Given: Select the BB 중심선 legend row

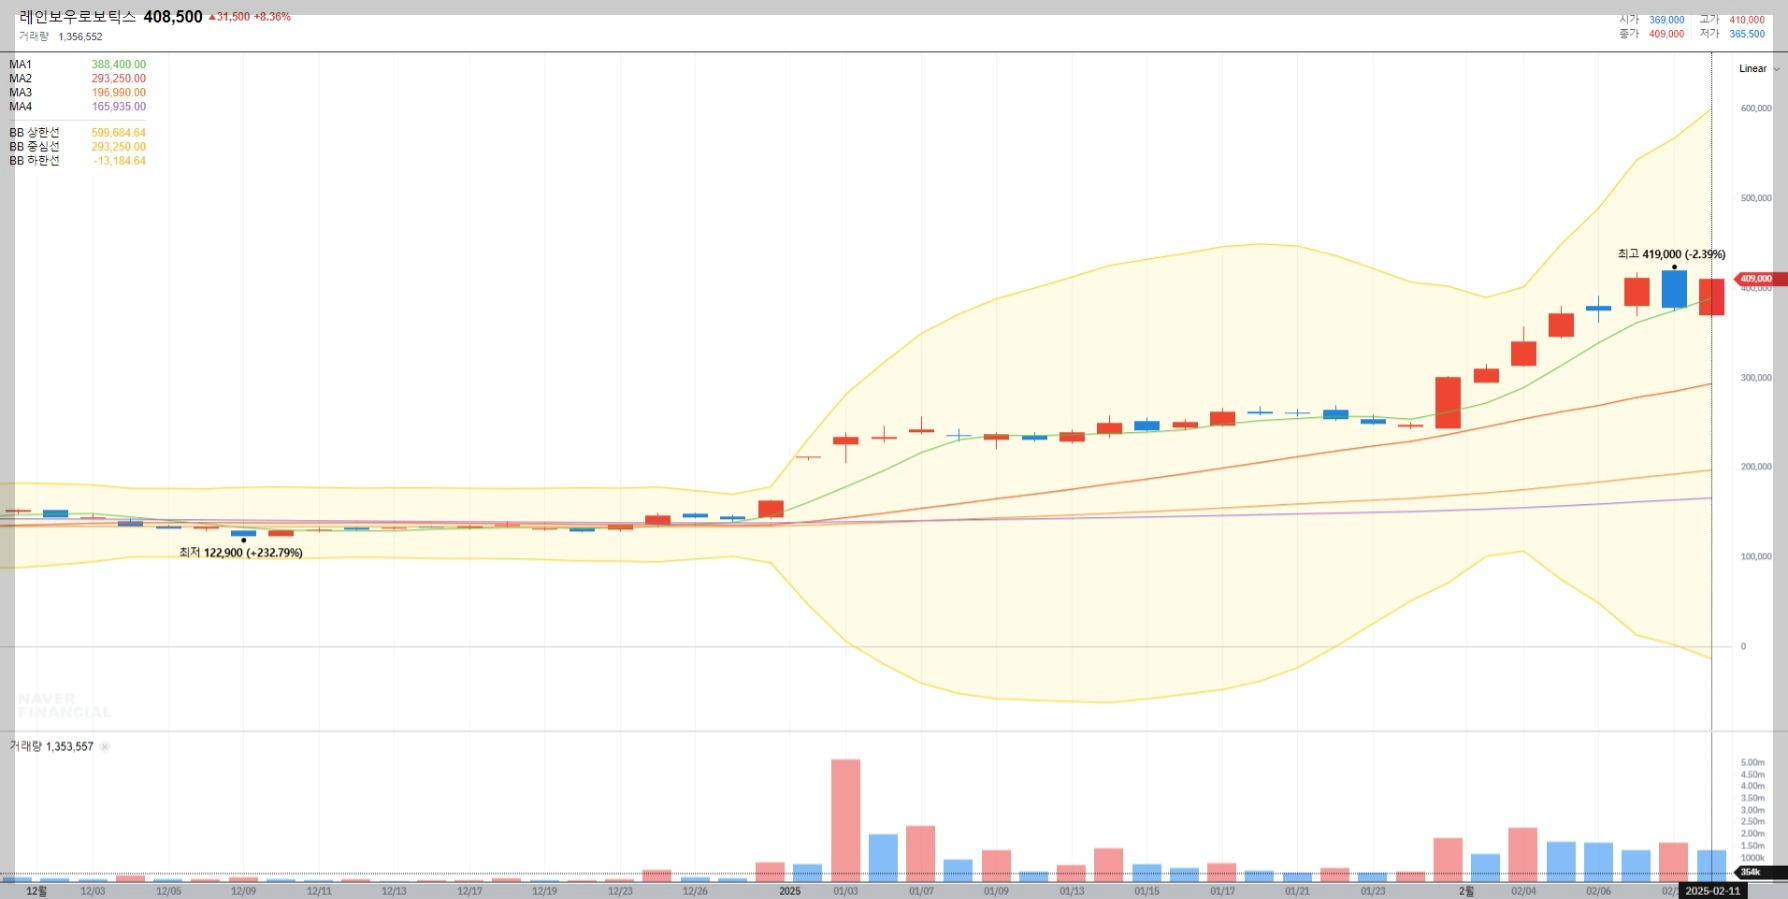Looking at the screenshot, I should click(x=78, y=147).
